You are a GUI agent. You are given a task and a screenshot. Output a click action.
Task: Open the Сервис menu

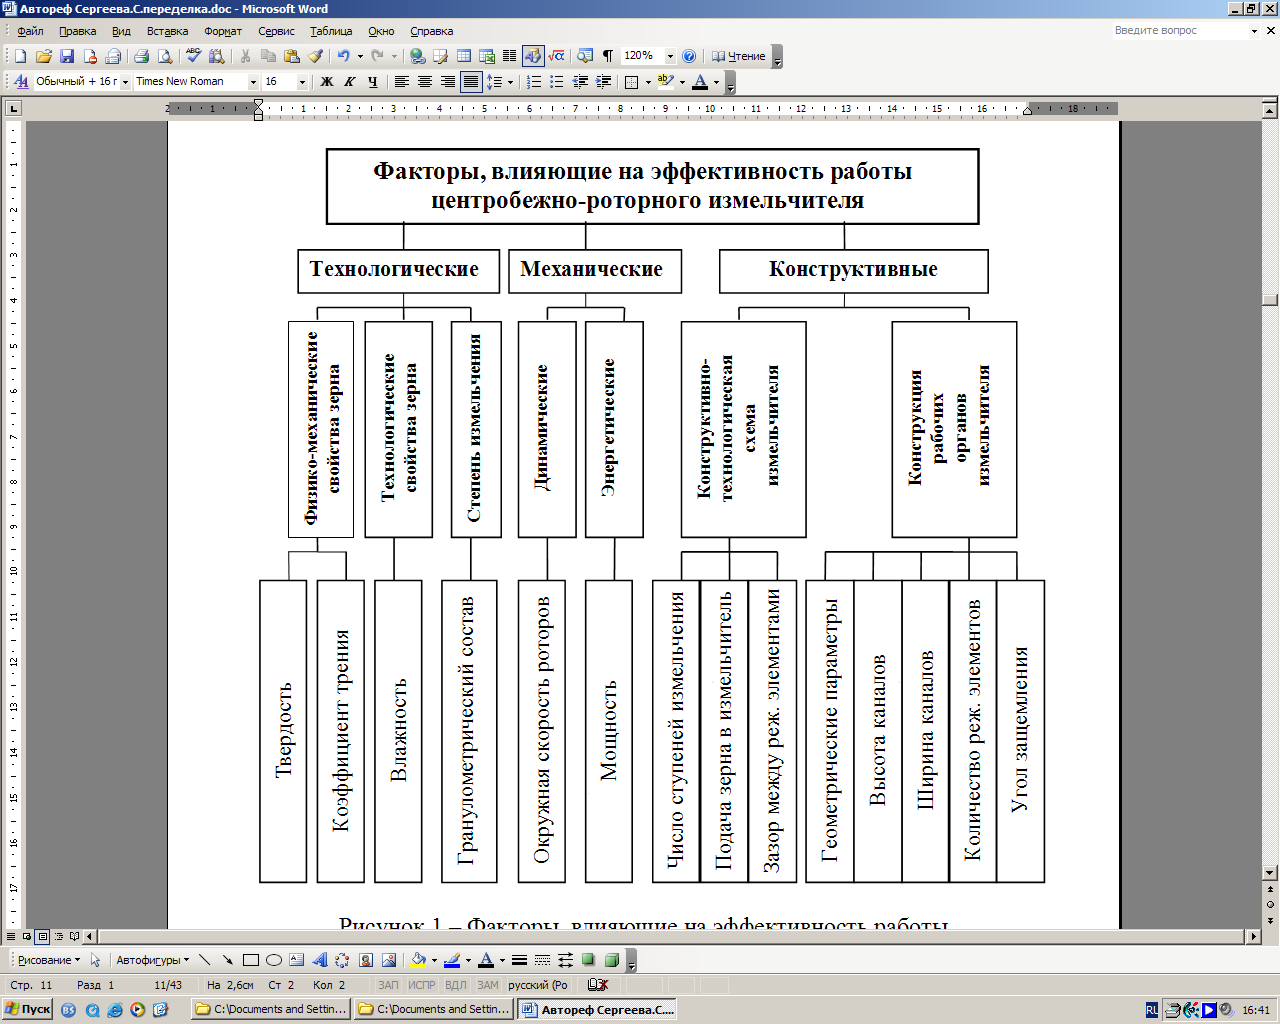point(276,31)
